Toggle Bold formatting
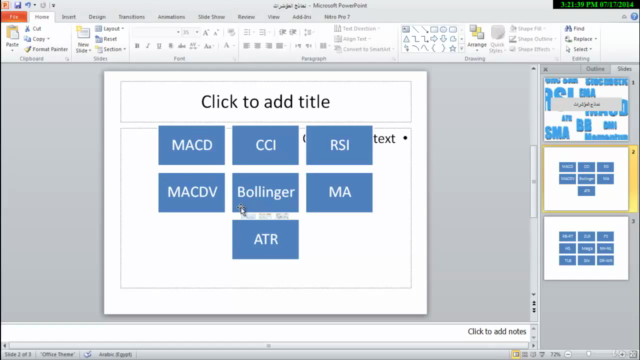640x360 pixels. click(137, 46)
